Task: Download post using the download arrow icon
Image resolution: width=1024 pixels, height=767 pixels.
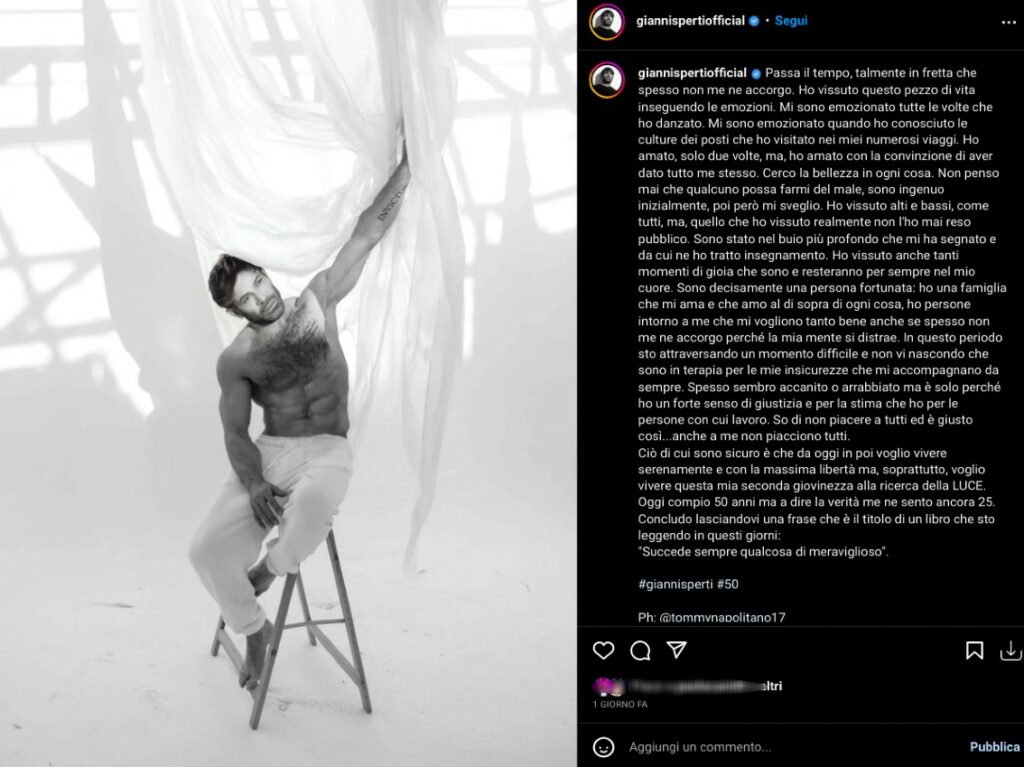Action: coord(1010,651)
